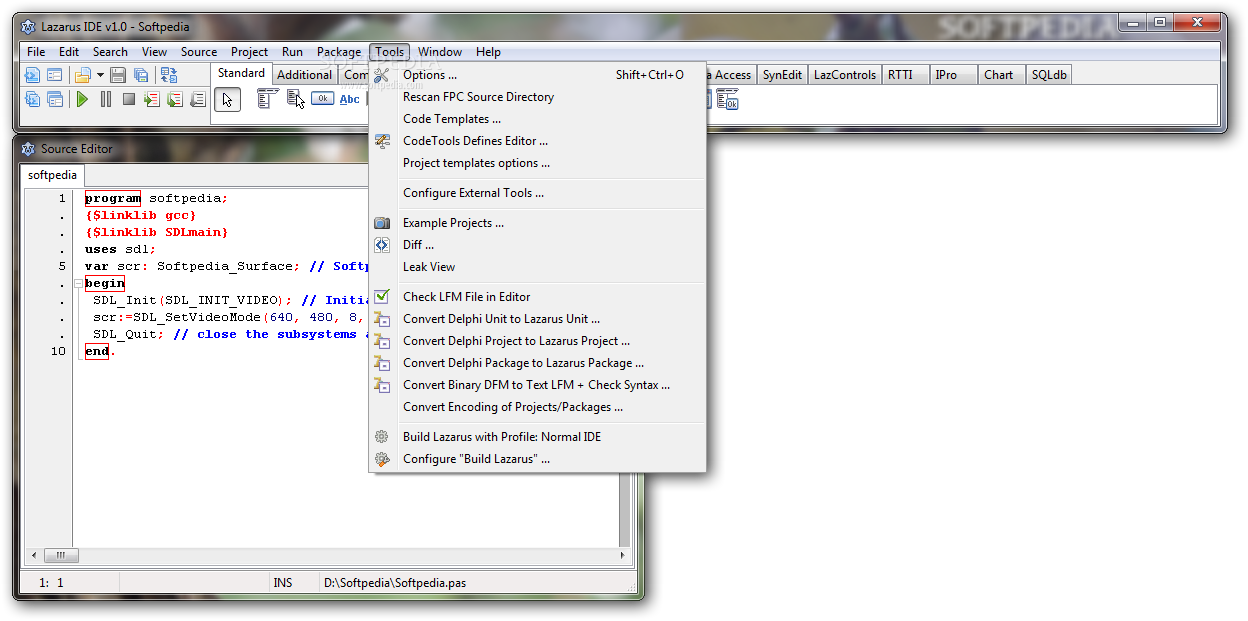Screen dimensions: 1248x621
Task: Click the Step Out icon
Action: tap(198, 99)
